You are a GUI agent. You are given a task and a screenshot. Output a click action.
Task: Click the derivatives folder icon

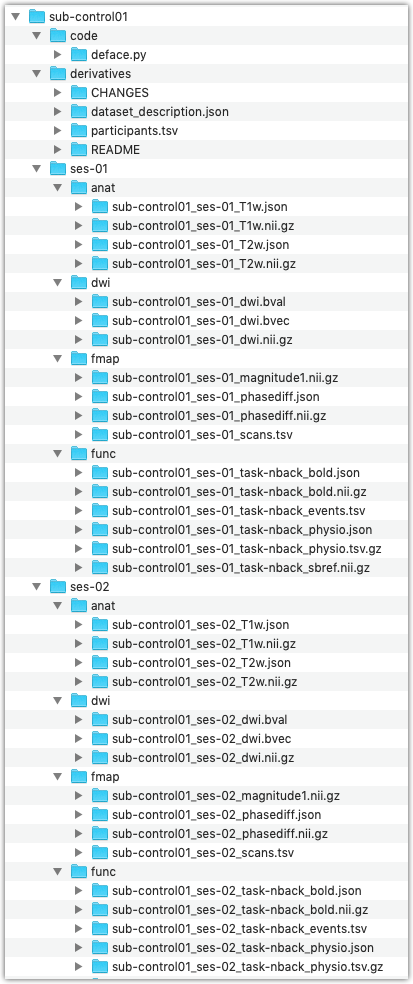click(58, 74)
